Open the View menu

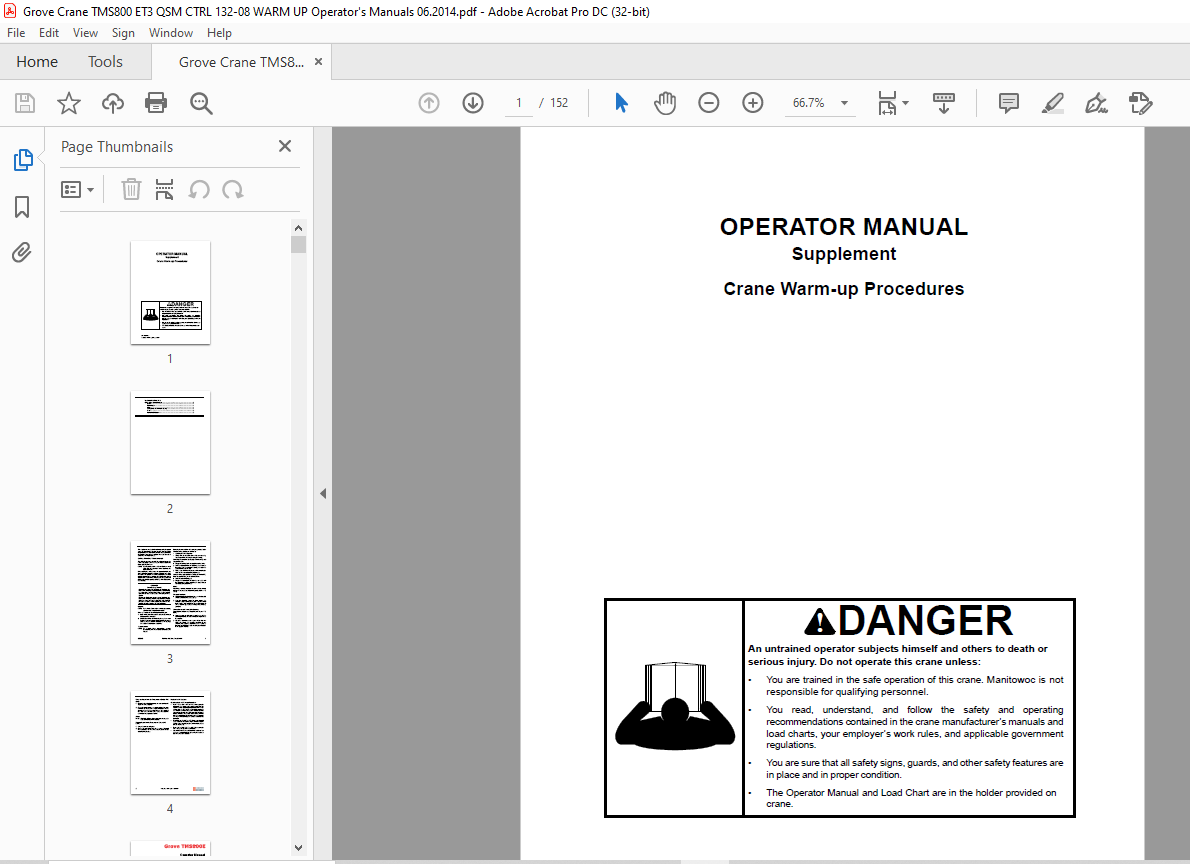pyautogui.click(x=85, y=33)
